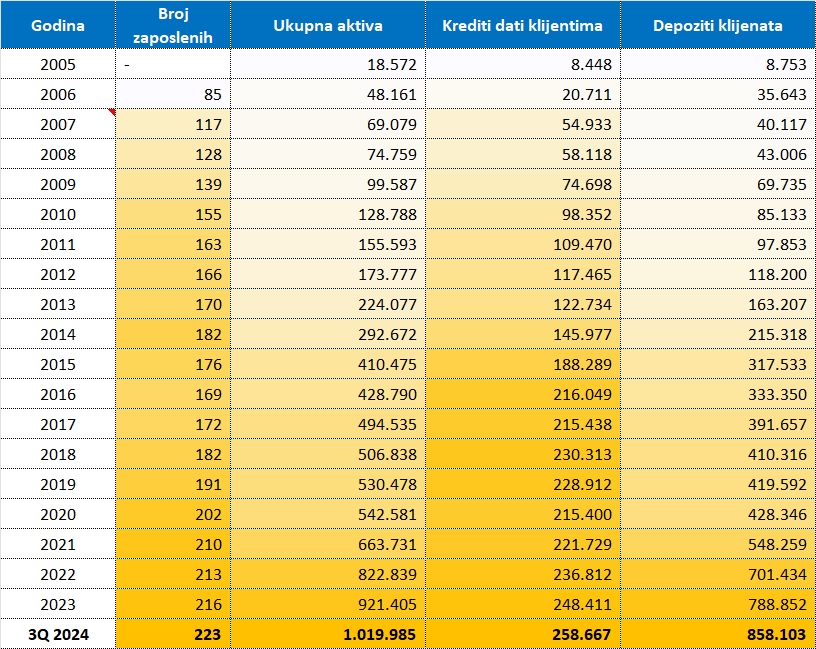Click the 2010 employees cell showing 155
This screenshot has width=816, height=649.
click(207, 215)
